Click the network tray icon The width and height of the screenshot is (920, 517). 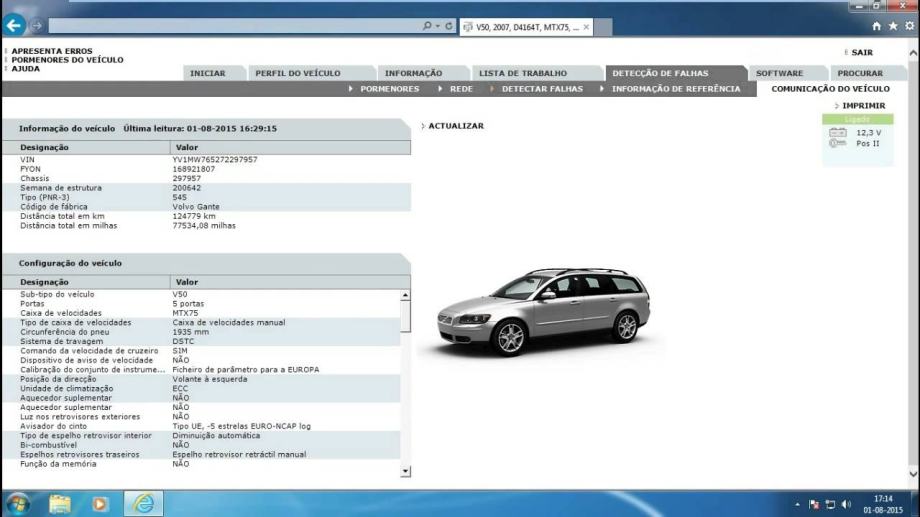pos(830,504)
